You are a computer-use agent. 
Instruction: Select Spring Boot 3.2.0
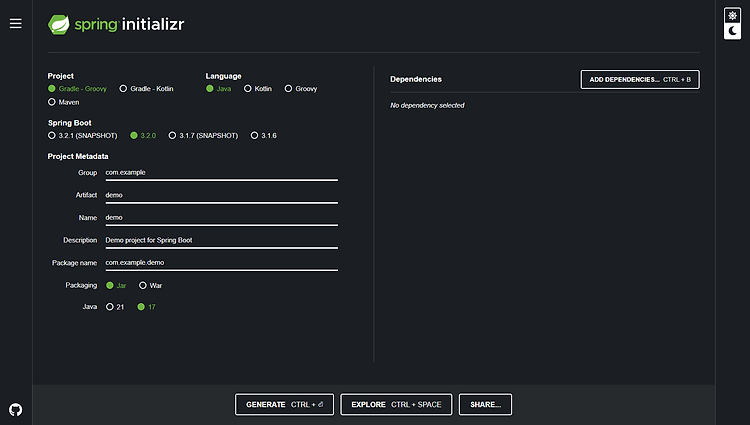(x=143, y=135)
